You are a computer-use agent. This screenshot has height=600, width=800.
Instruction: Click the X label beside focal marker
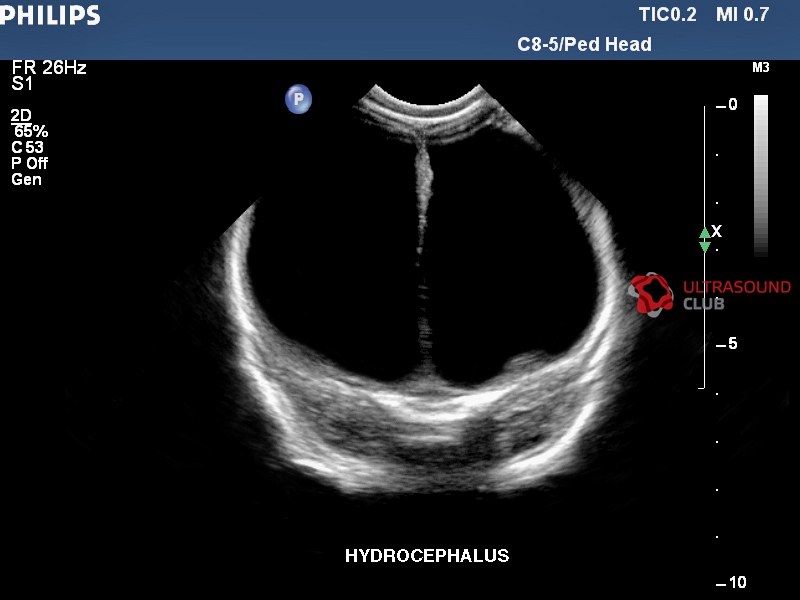click(x=717, y=231)
